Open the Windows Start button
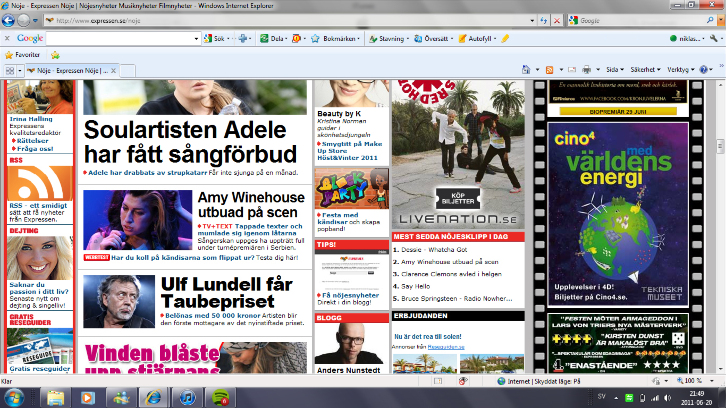This screenshot has width=726, height=408. (14, 398)
